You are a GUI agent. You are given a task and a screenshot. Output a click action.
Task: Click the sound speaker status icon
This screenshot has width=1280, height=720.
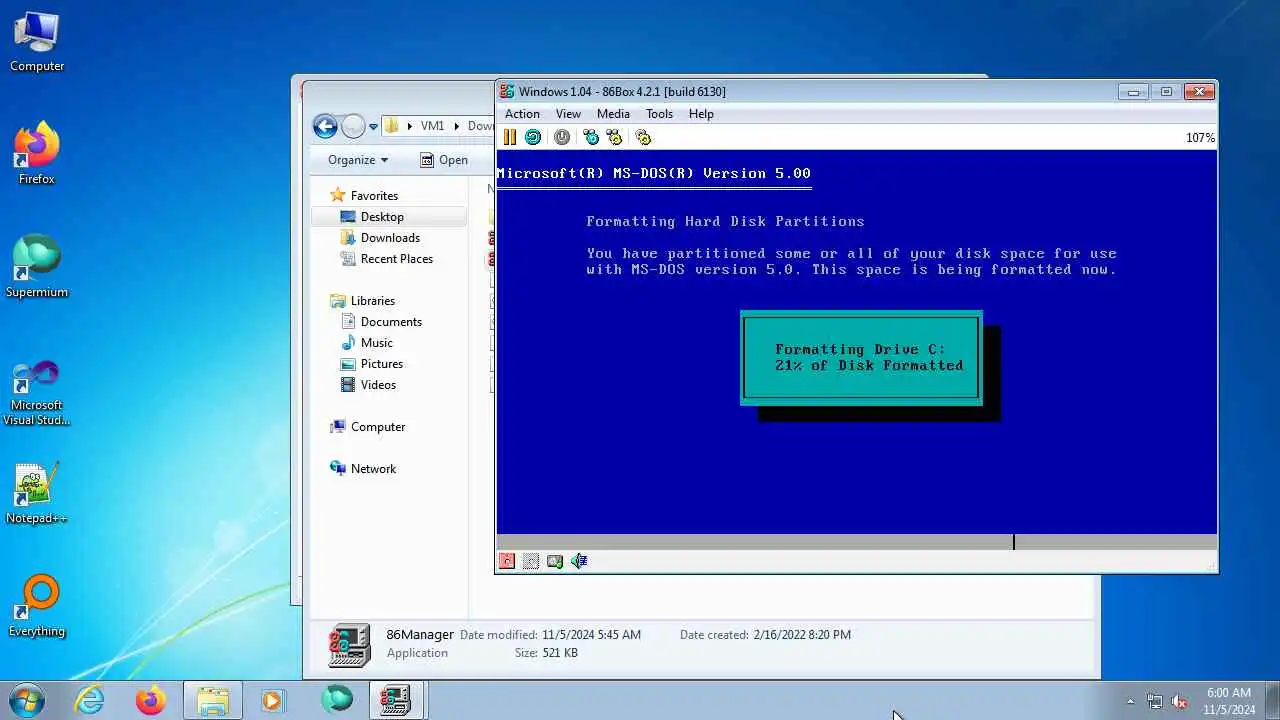pyautogui.click(x=579, y=561)
